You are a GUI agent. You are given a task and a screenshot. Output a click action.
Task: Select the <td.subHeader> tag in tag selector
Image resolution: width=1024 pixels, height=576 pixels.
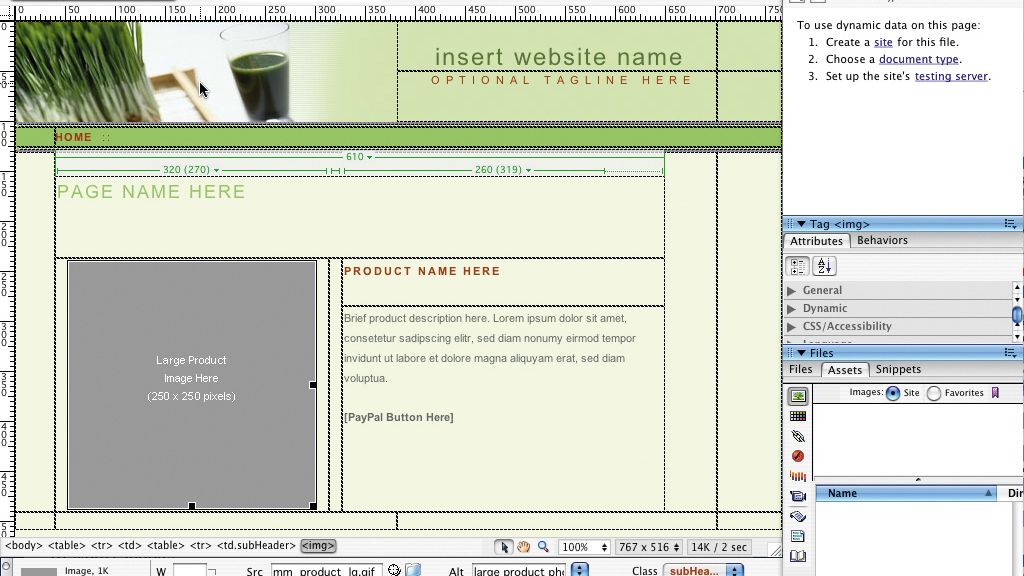[257, 545]
